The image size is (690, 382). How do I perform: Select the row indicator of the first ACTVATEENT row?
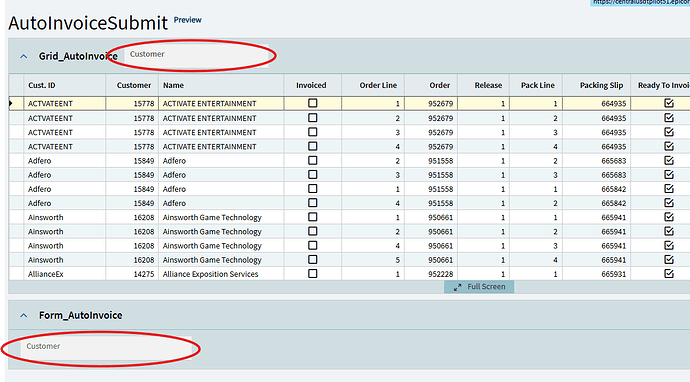tap(16, 103)
